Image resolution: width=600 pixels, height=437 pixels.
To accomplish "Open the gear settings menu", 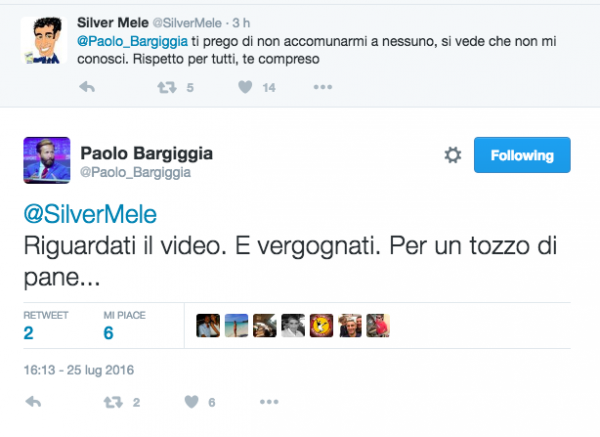I will [453, 155].
